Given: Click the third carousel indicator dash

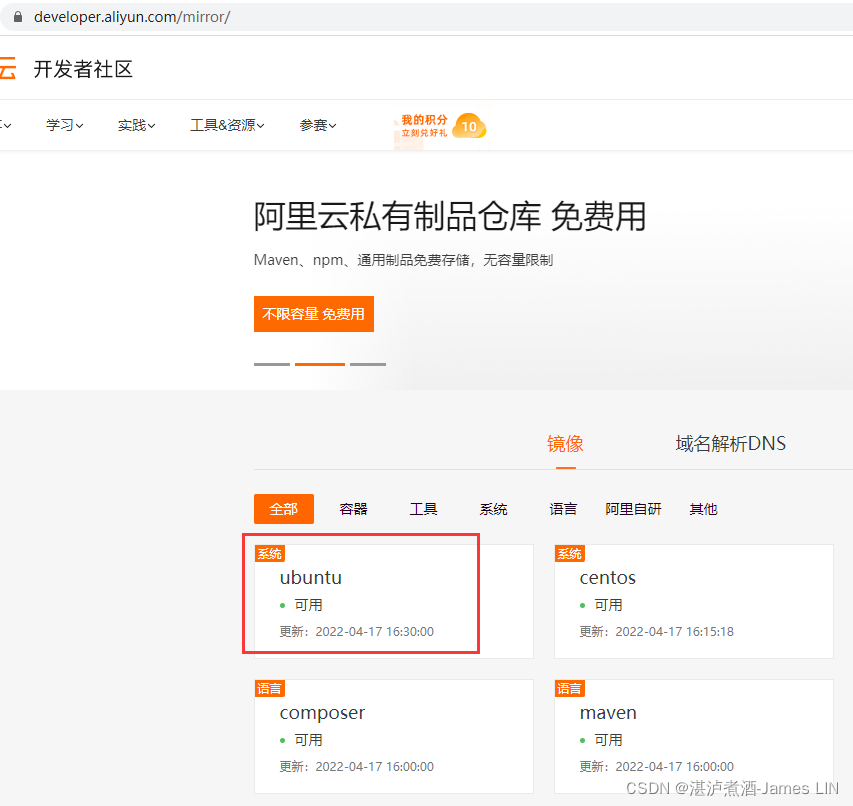Looking at the screenshot, I should click(368, 364).
